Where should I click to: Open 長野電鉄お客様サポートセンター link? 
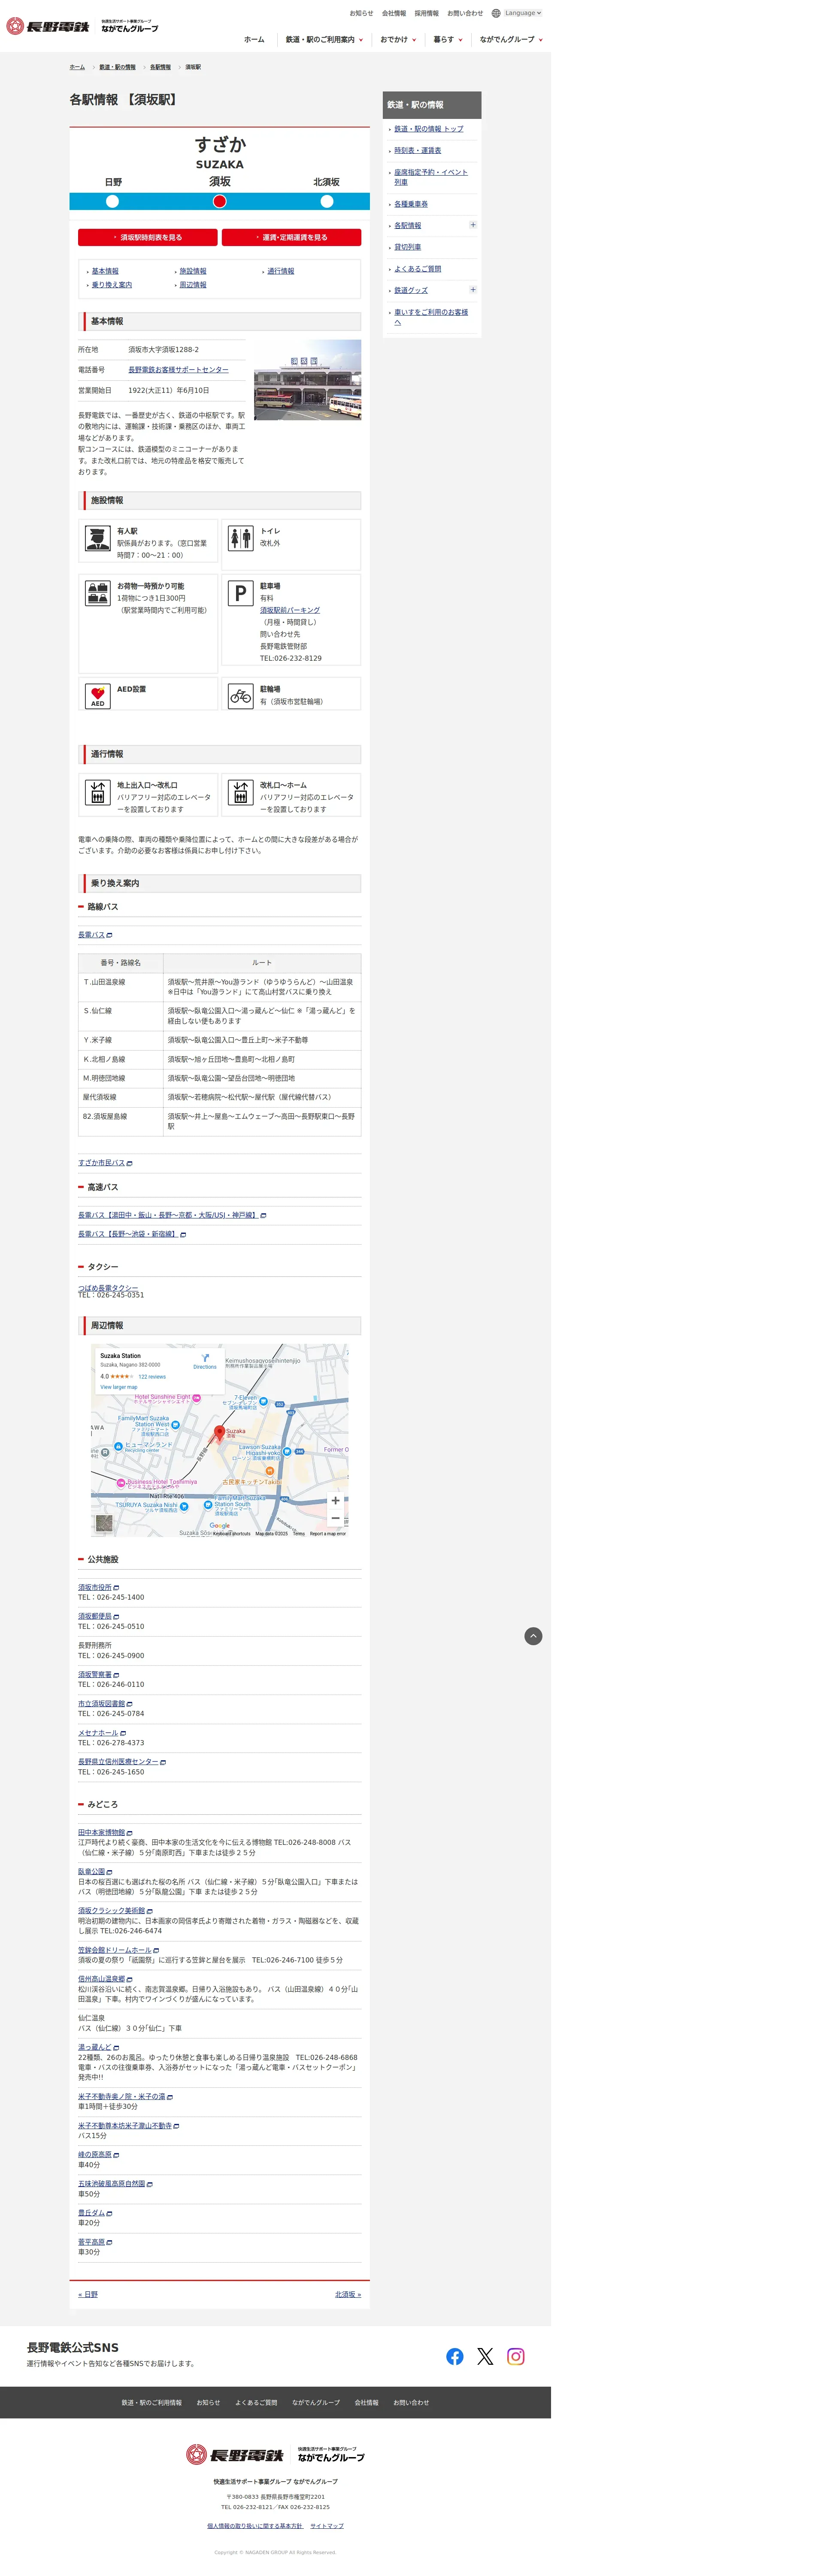(x=178, y=370)
